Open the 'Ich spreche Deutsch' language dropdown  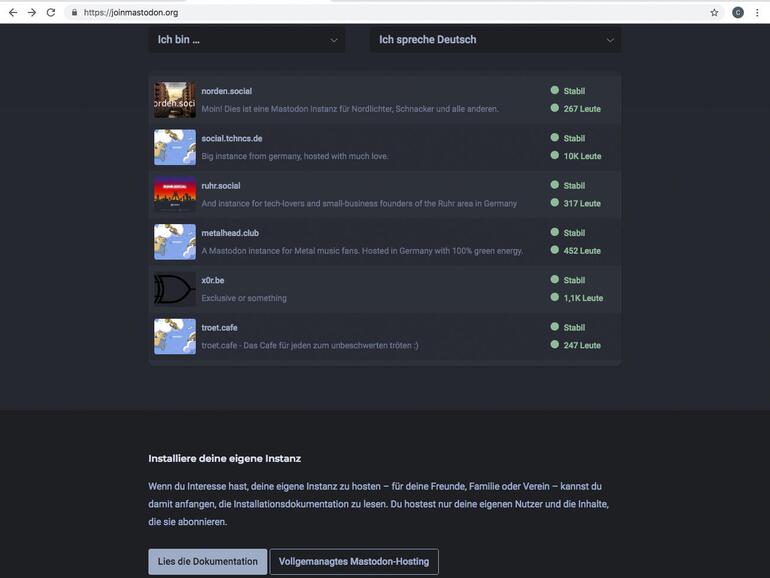tap(495, 40)
